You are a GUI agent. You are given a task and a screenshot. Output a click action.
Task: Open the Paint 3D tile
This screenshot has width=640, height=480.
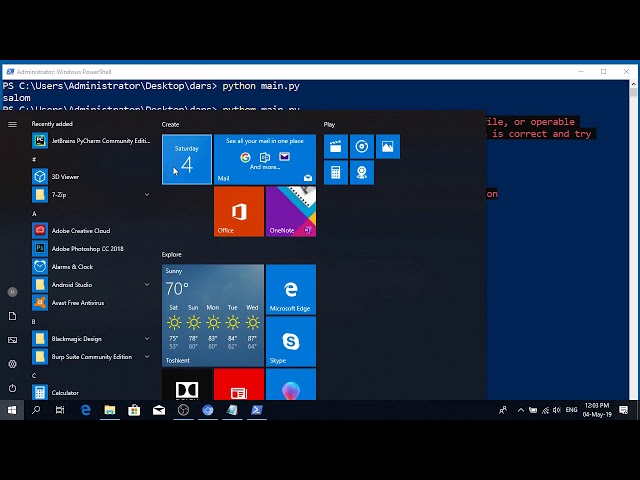(x=291, y=384)
